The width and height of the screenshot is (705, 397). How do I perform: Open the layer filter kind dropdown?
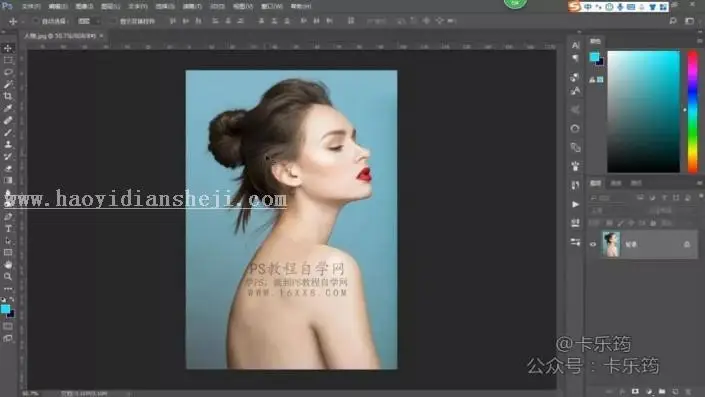point(611,198)
